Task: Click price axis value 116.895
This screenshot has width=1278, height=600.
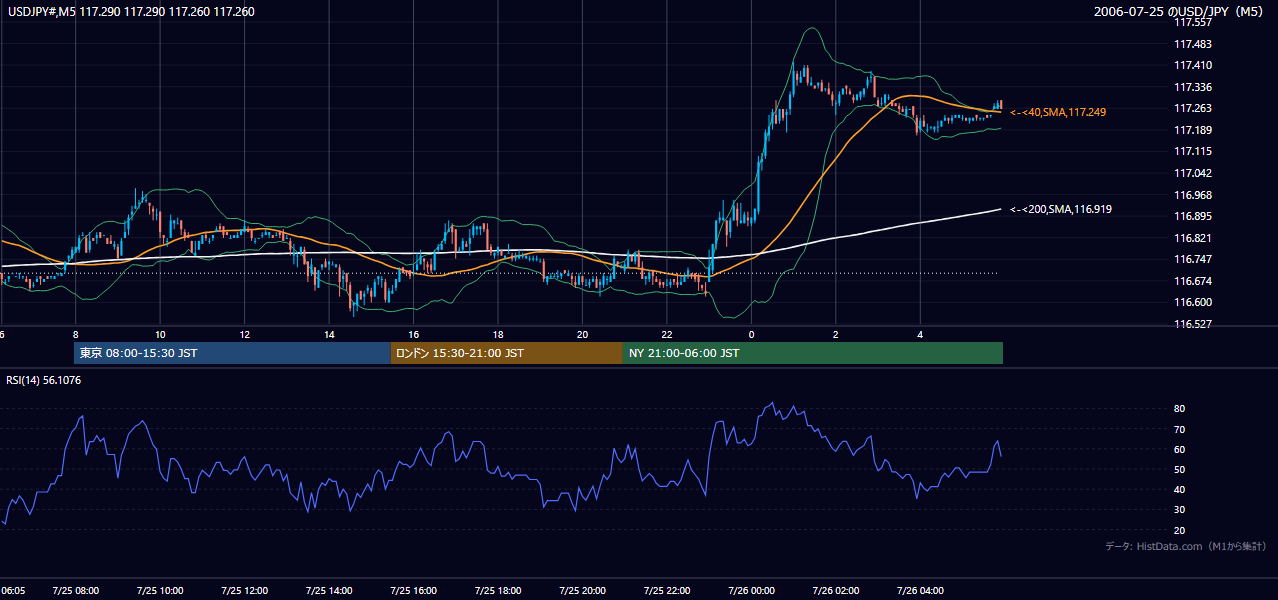Action: coord(1193,216)
